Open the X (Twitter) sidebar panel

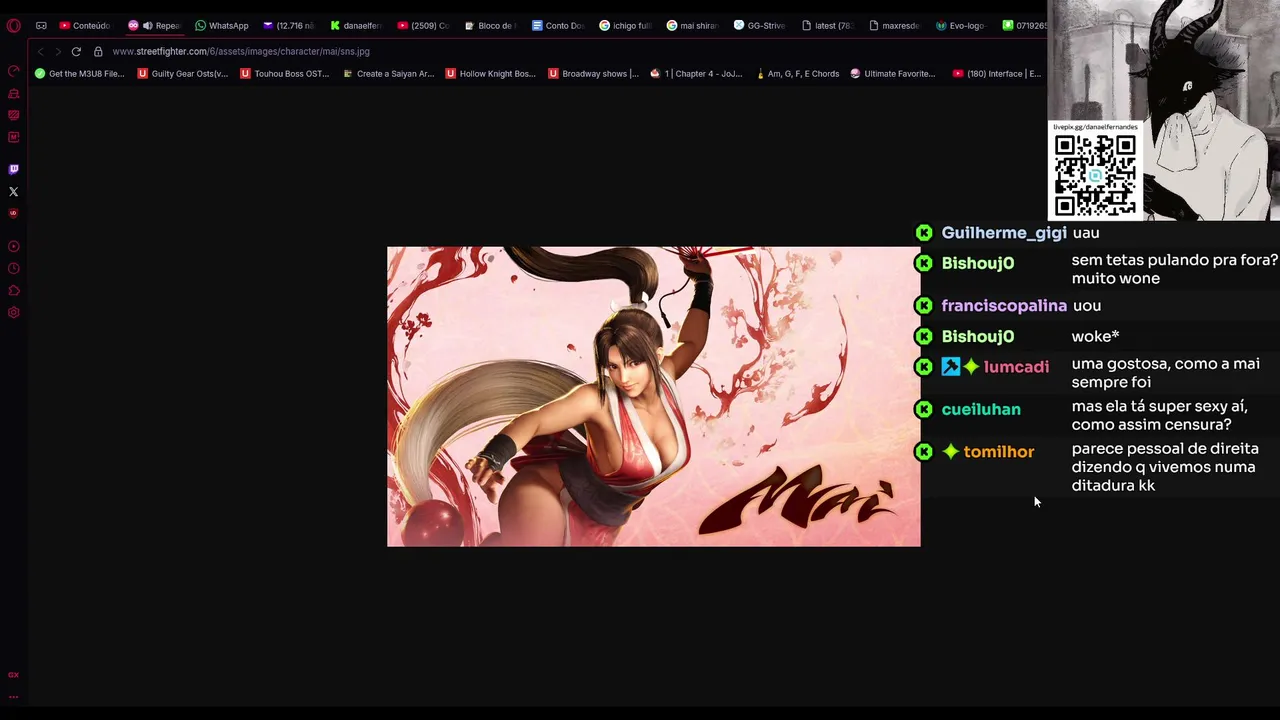click(13, 191)
